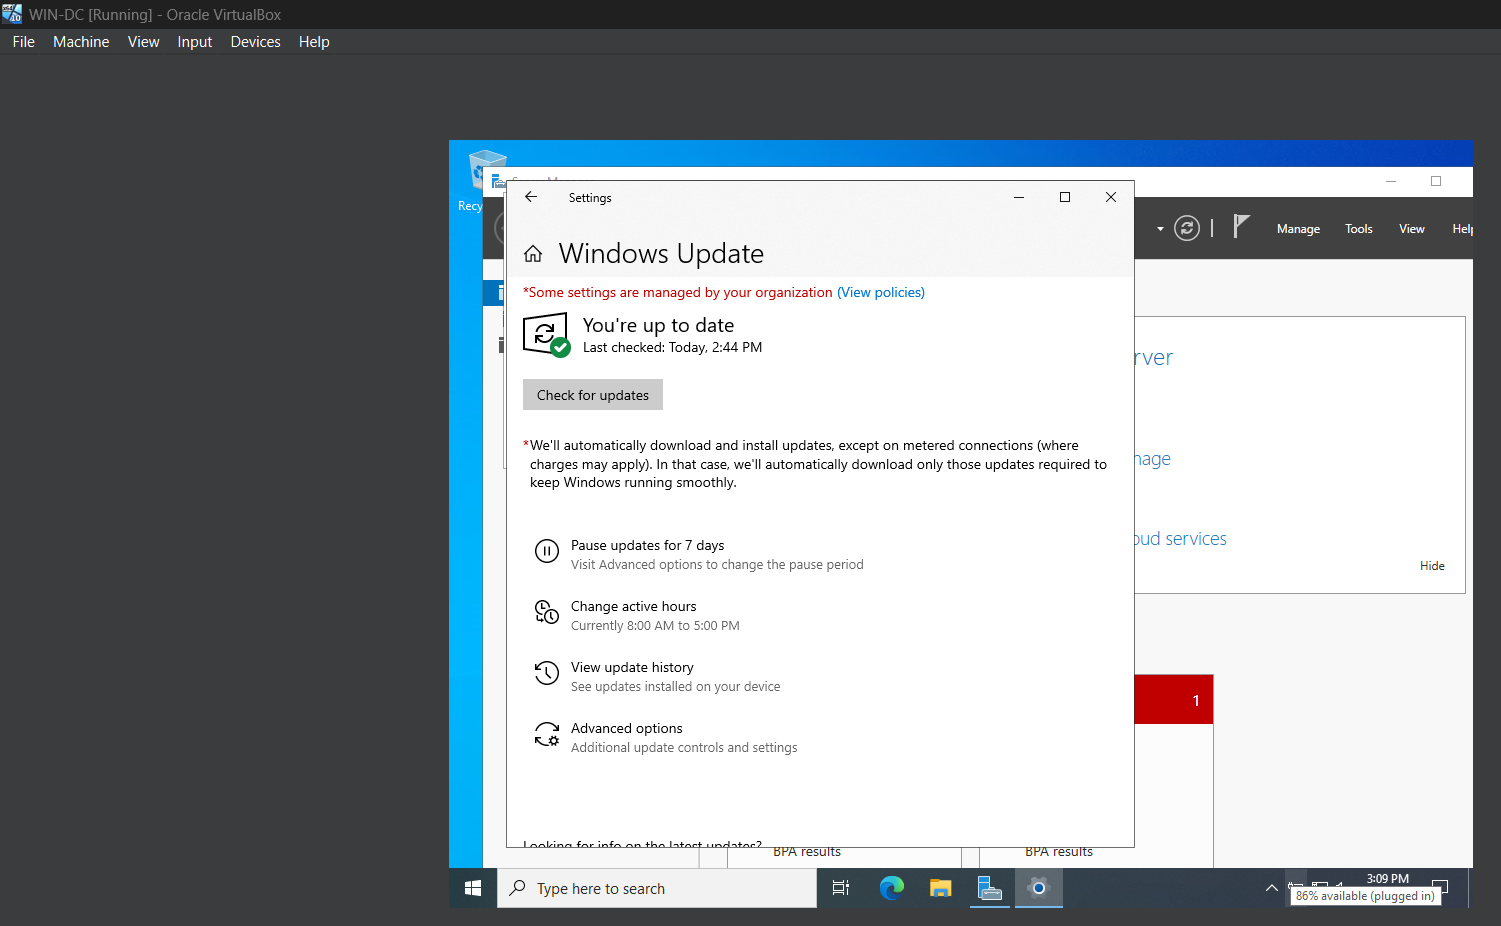Image resolution: width=1501 pixels, height=926 pixels.
Task: Open File Explorer from taskbar
Action: coord(940,888)
